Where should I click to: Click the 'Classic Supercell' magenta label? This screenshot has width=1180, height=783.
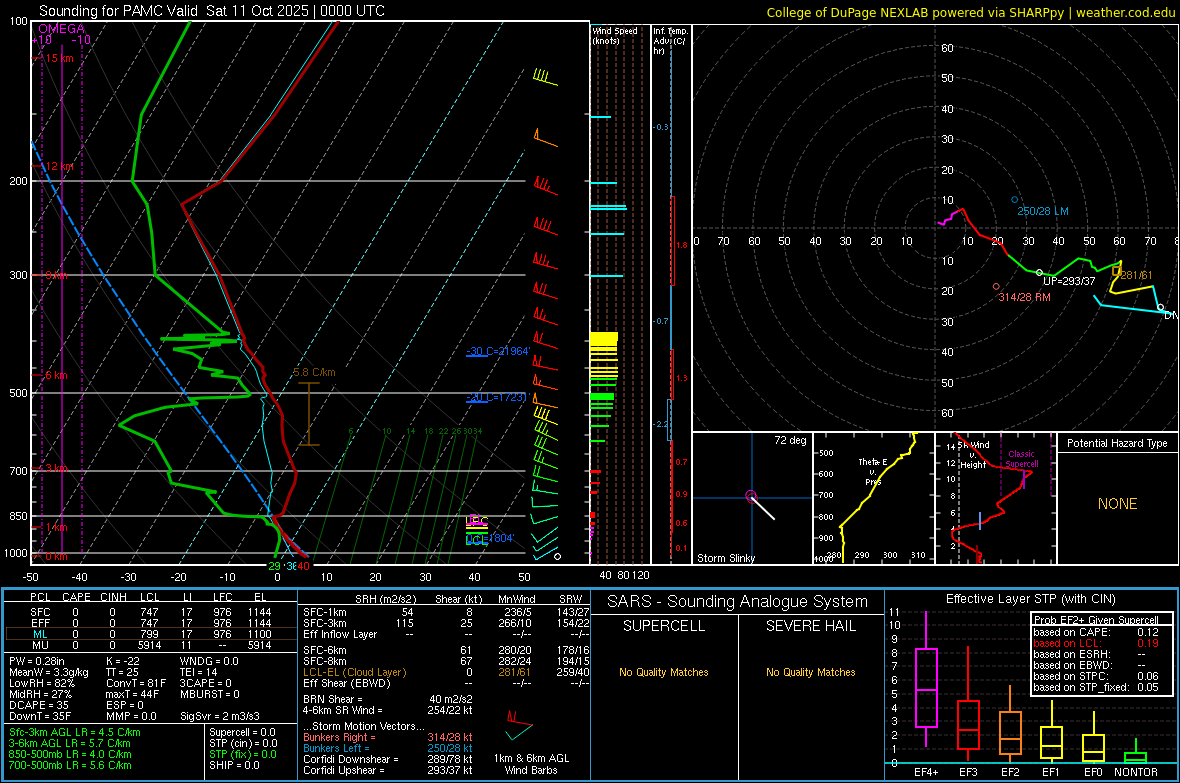(1022, 459)
